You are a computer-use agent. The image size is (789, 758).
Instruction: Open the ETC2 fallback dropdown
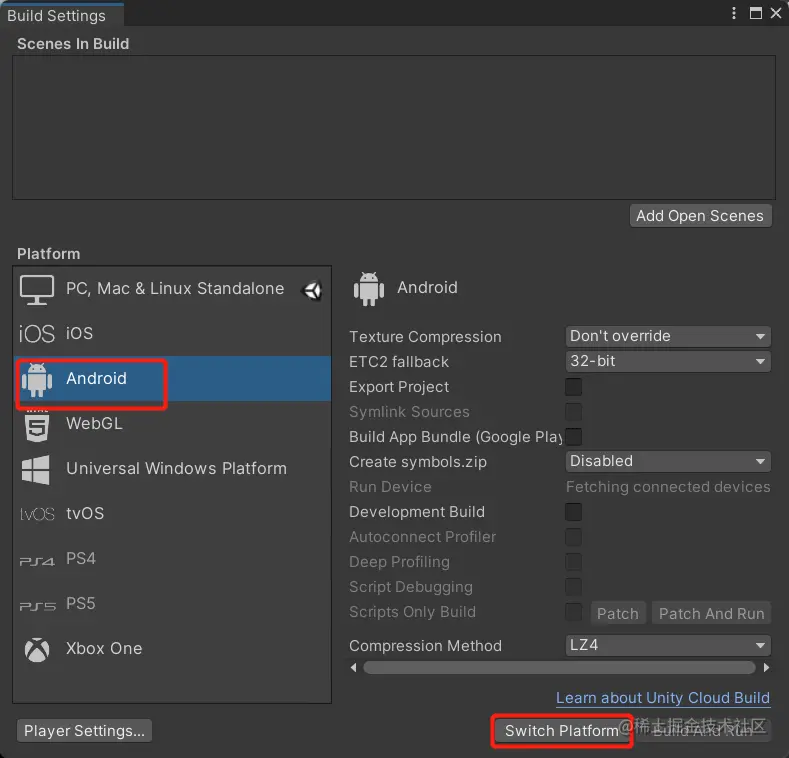[x=668, y=361]
